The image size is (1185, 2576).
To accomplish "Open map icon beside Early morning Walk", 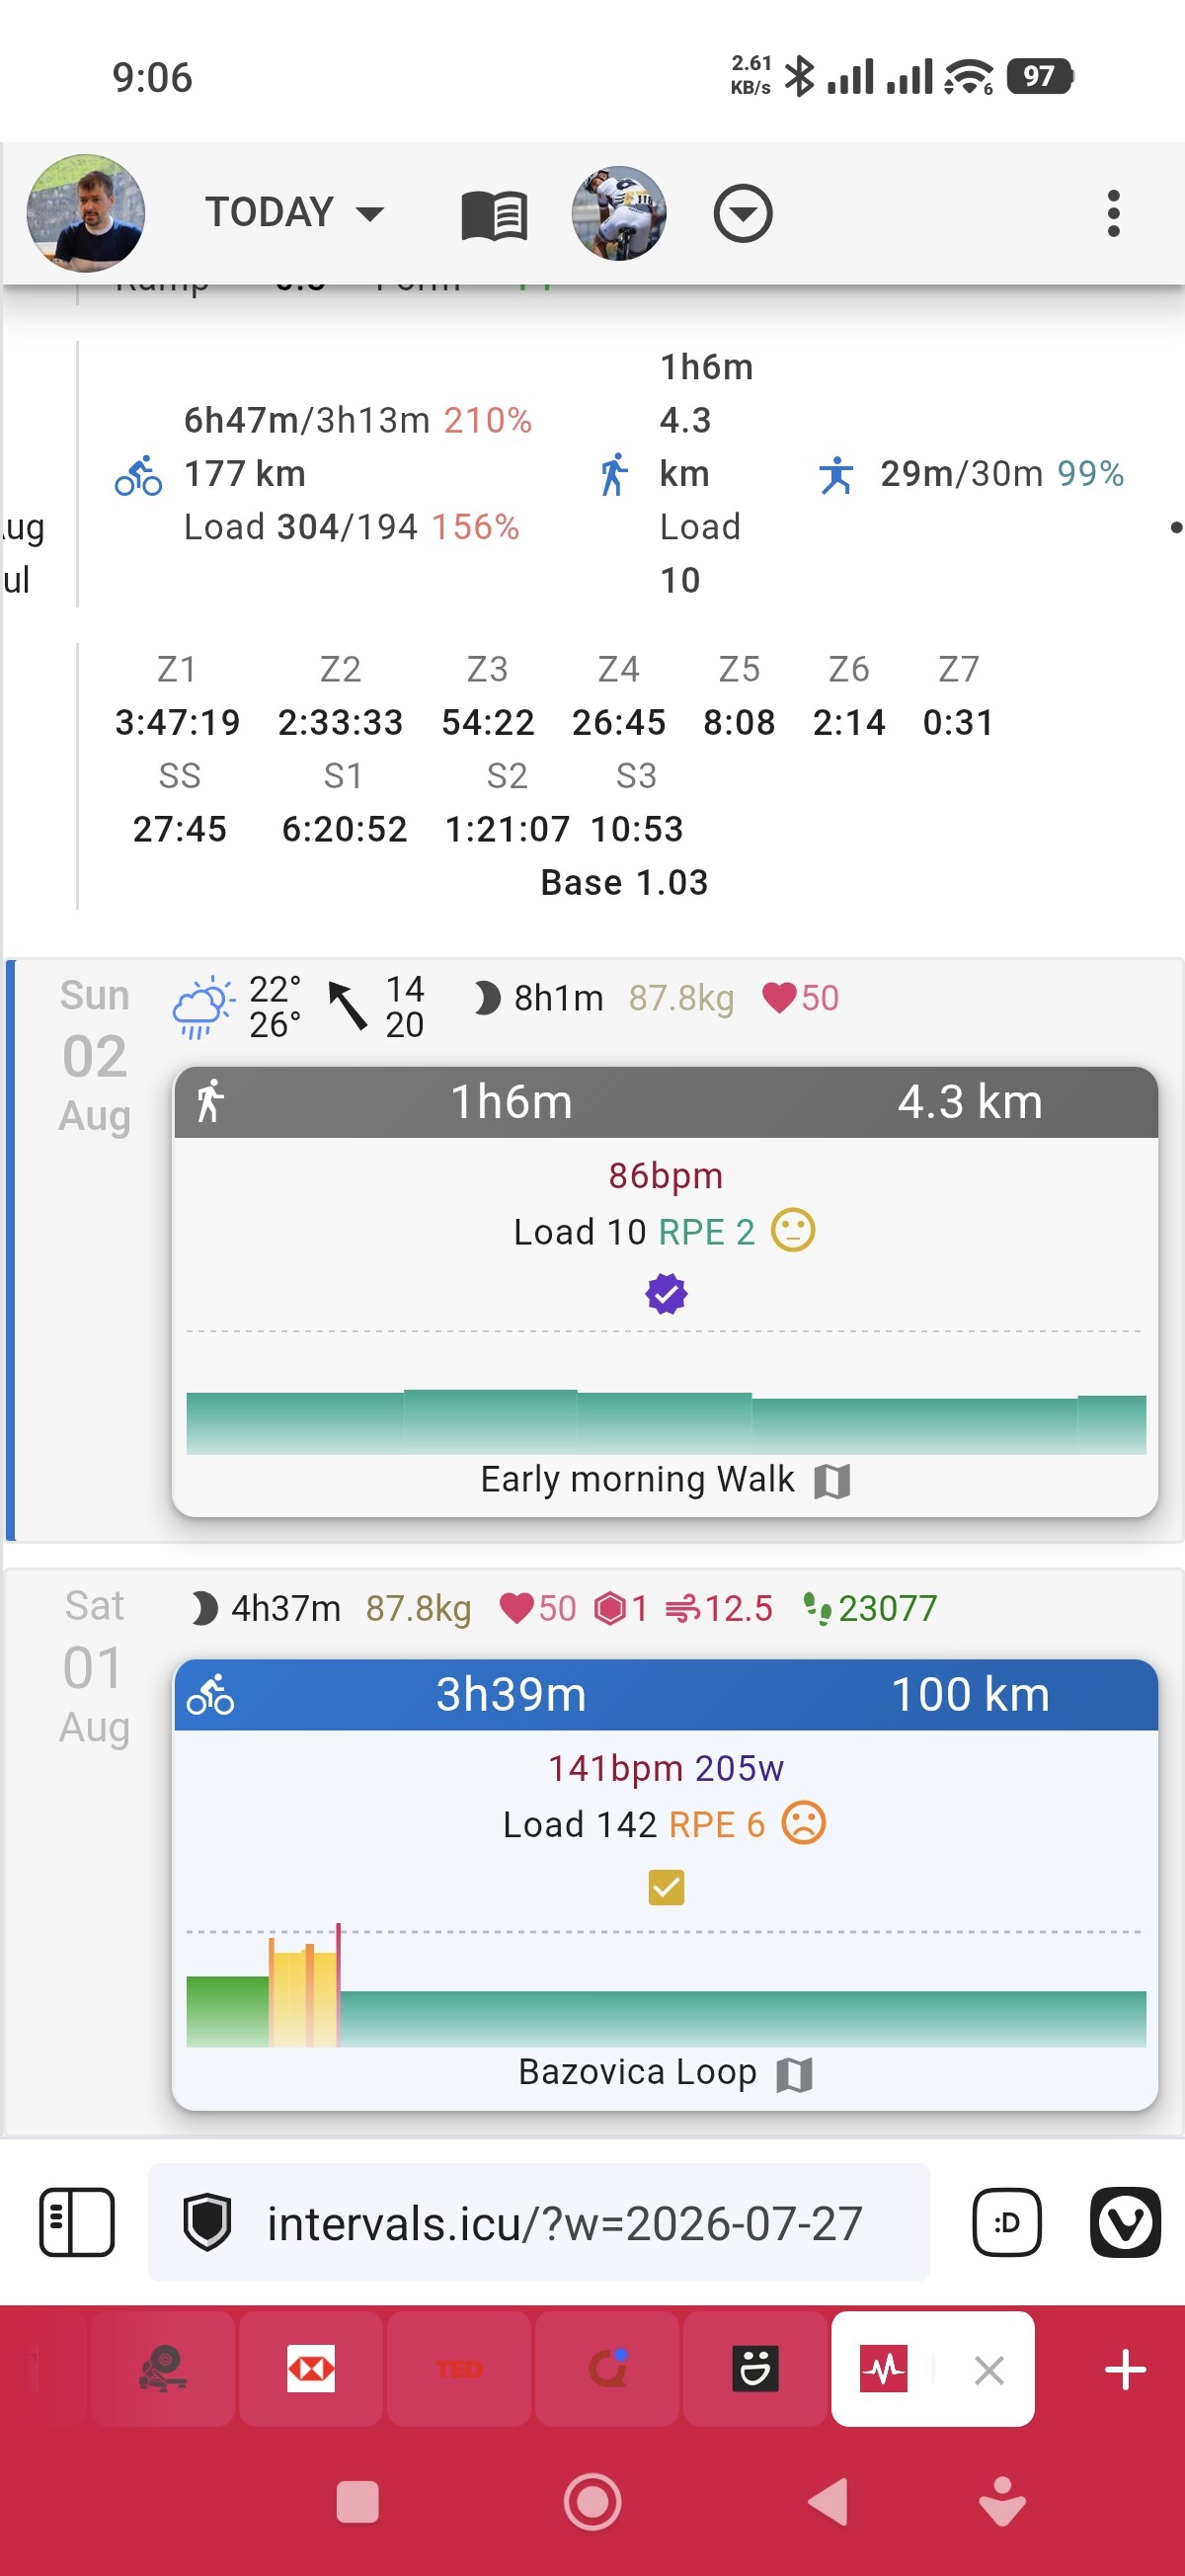I will click(x=831, y=1481).
